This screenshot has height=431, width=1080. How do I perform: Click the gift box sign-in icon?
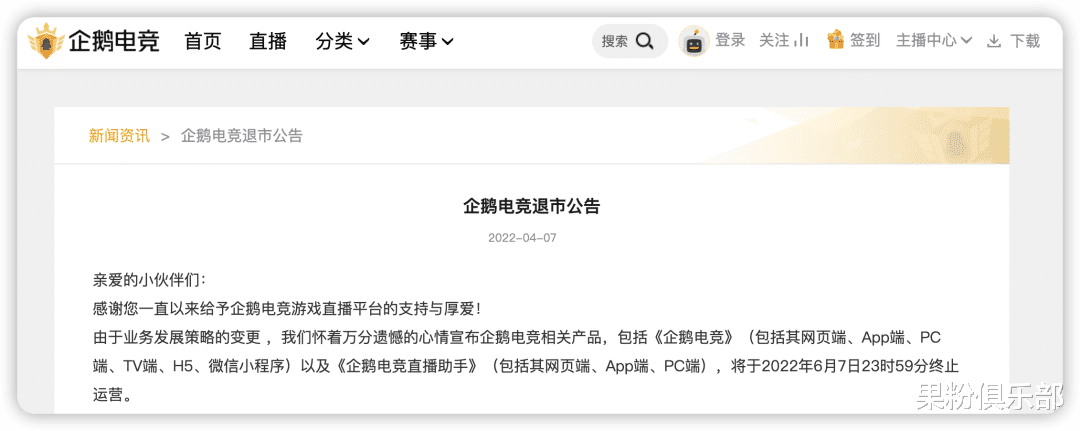pyautogui.click(x=835, y=40)
